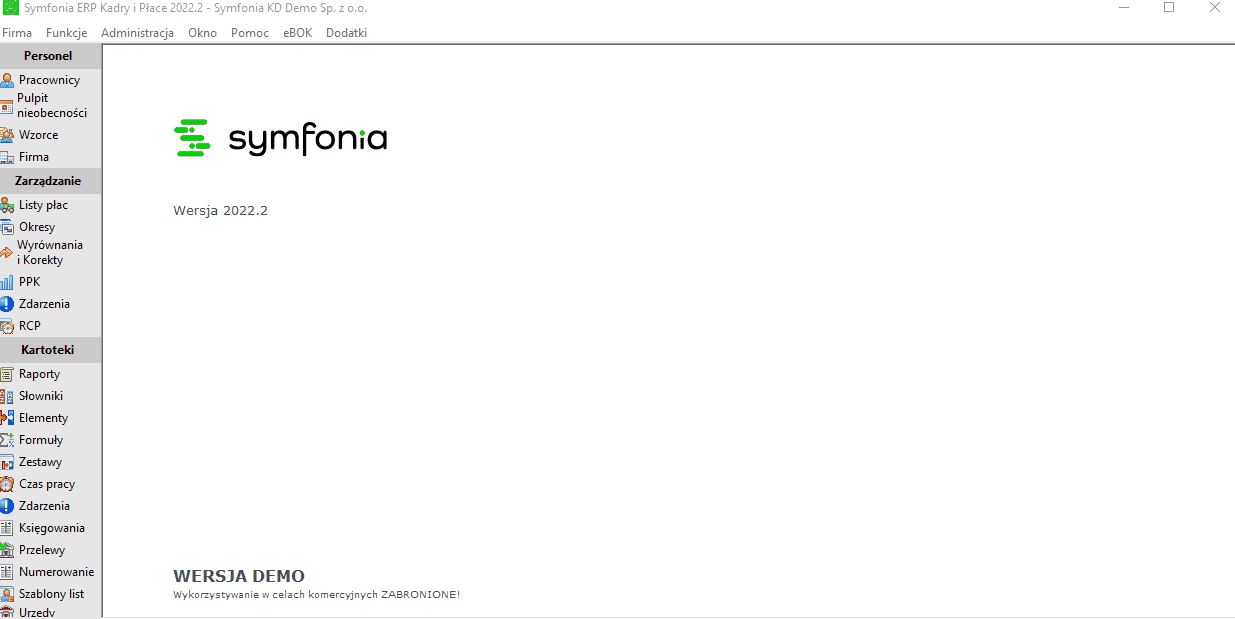Select the Przelewy label

(x=42, y=550)
